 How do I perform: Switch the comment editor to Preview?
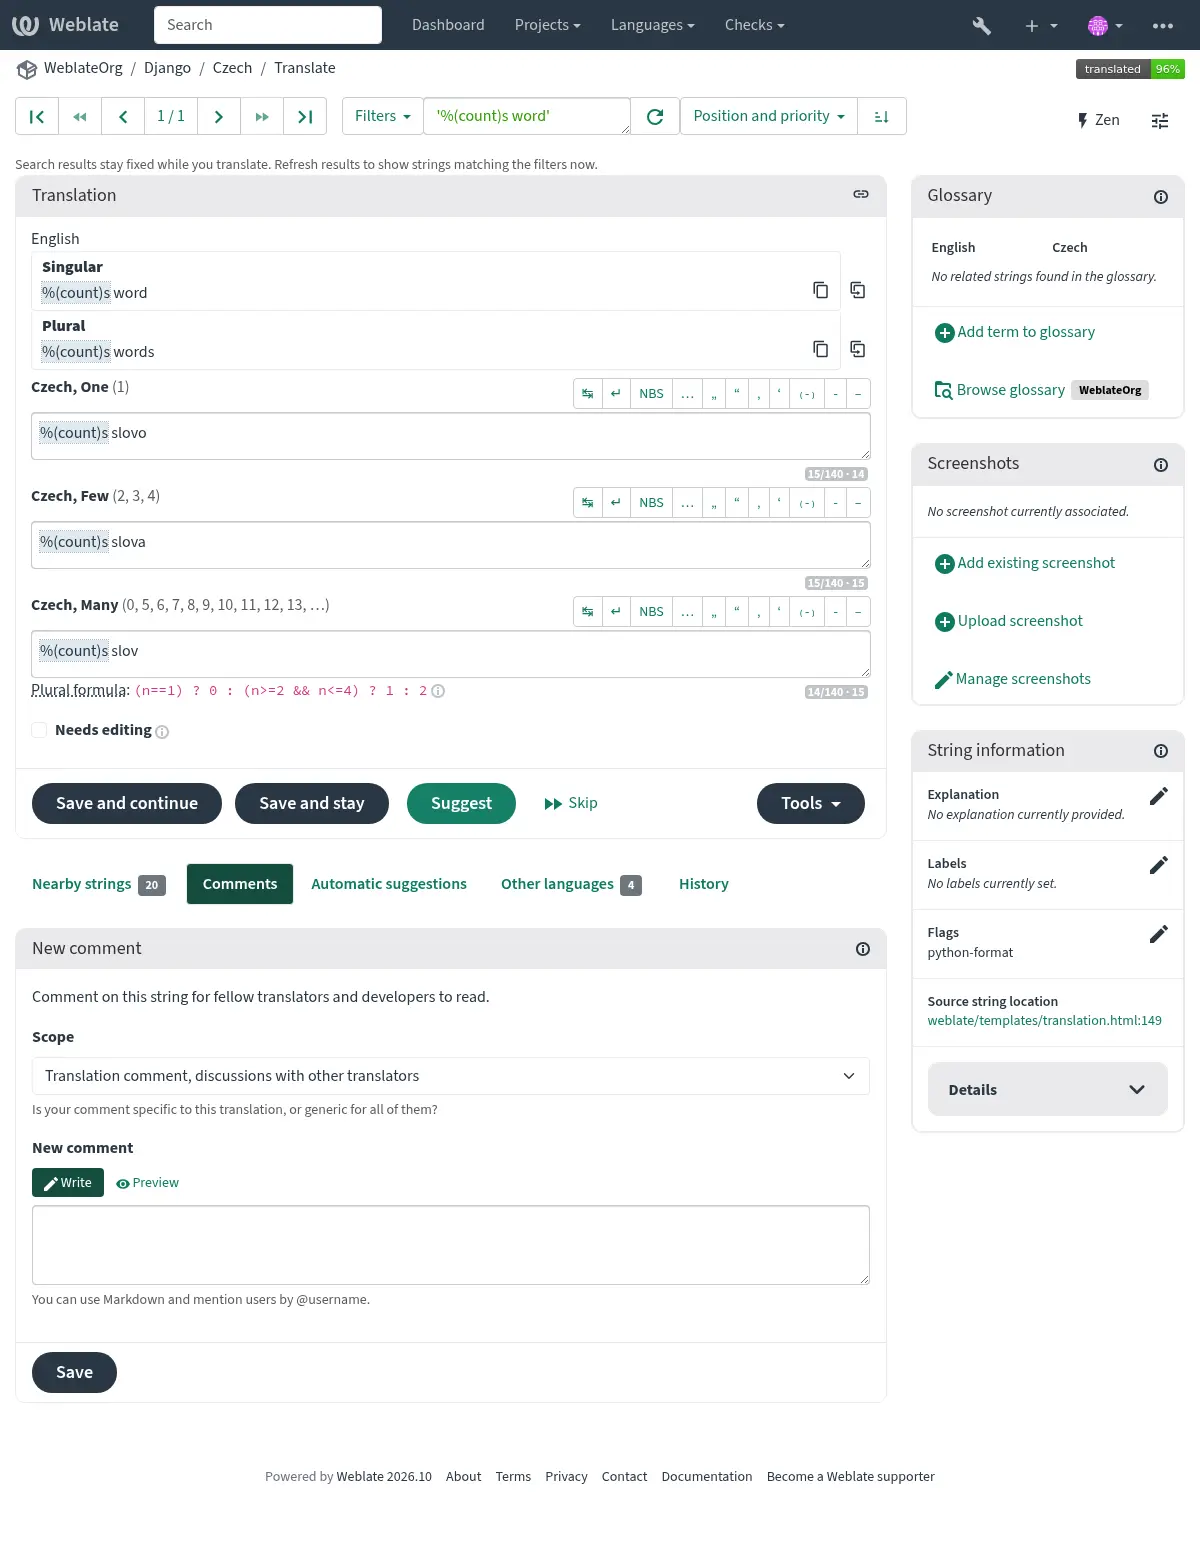coord(148,1183)
